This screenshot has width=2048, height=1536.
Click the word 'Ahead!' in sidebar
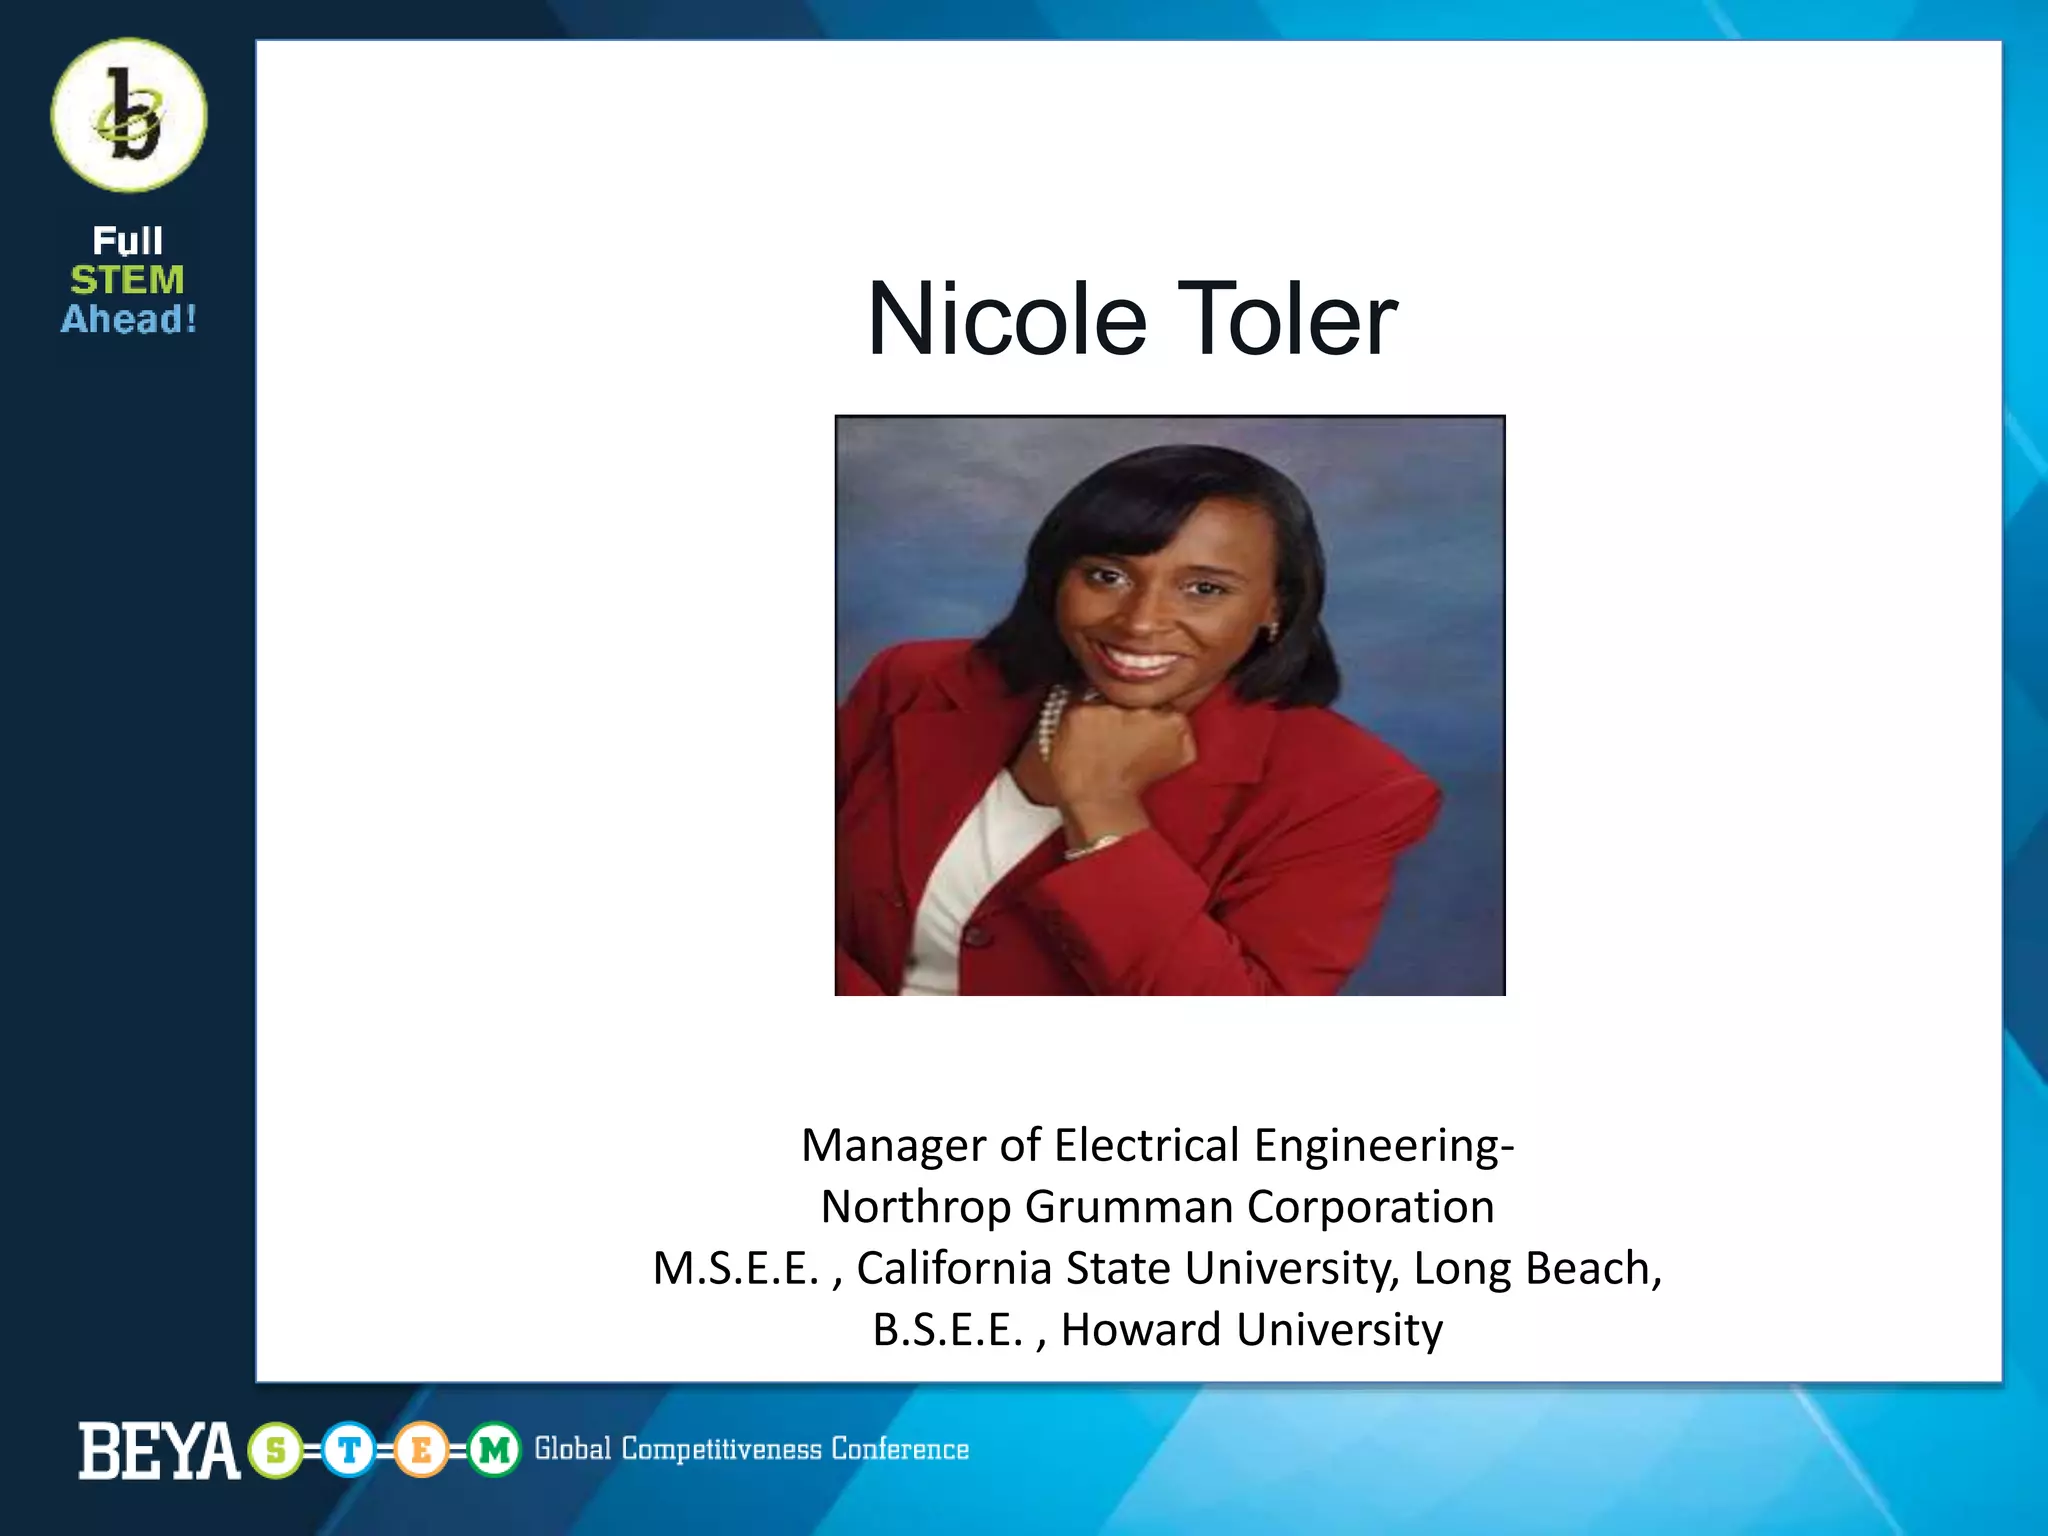(129, 319)
